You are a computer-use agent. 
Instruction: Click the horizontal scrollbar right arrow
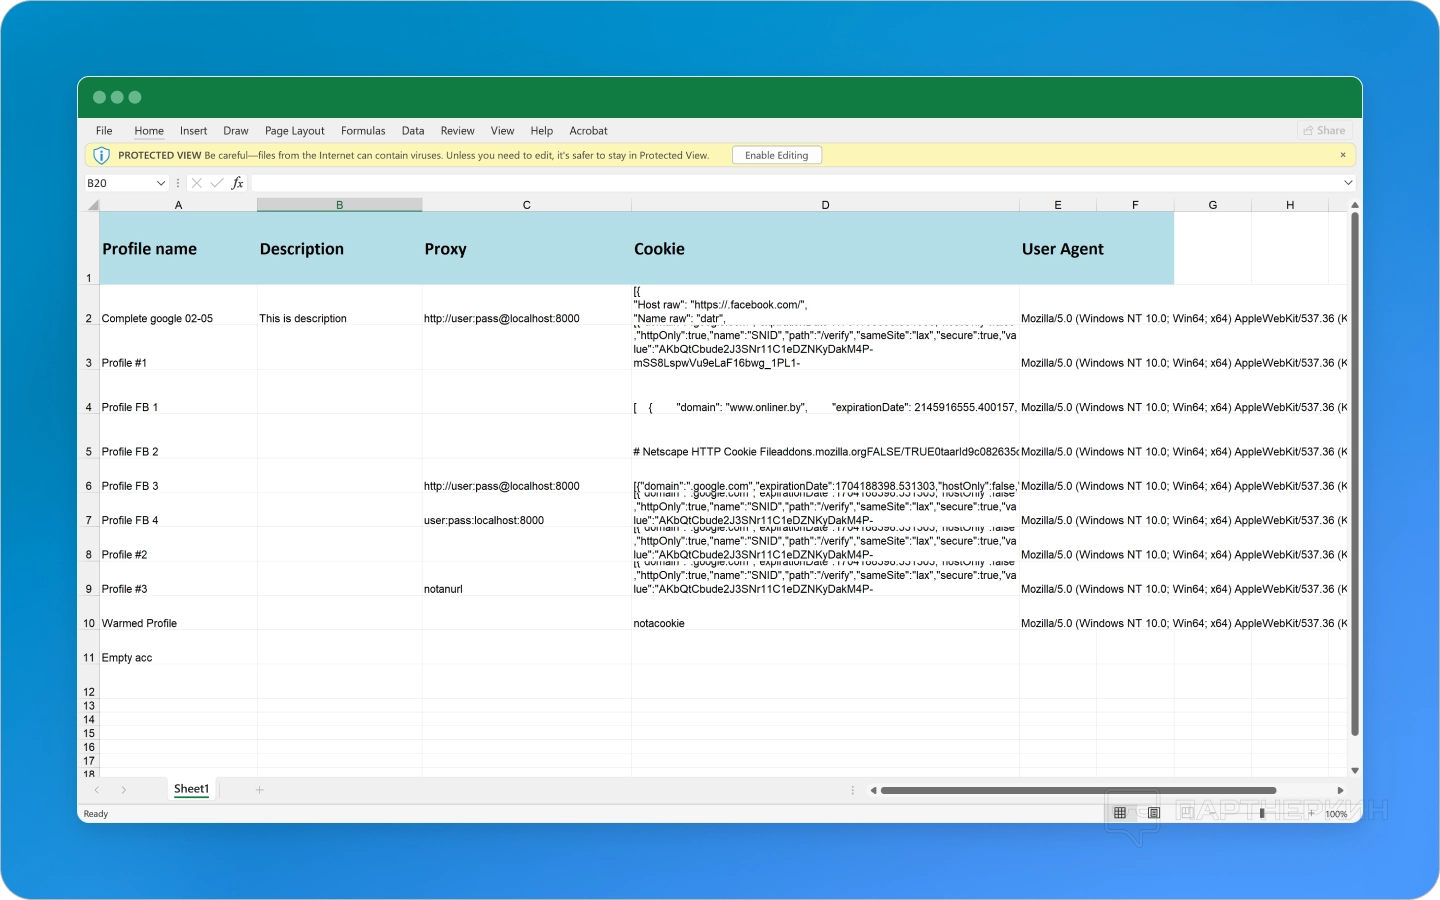click(x=1340, y=790)
